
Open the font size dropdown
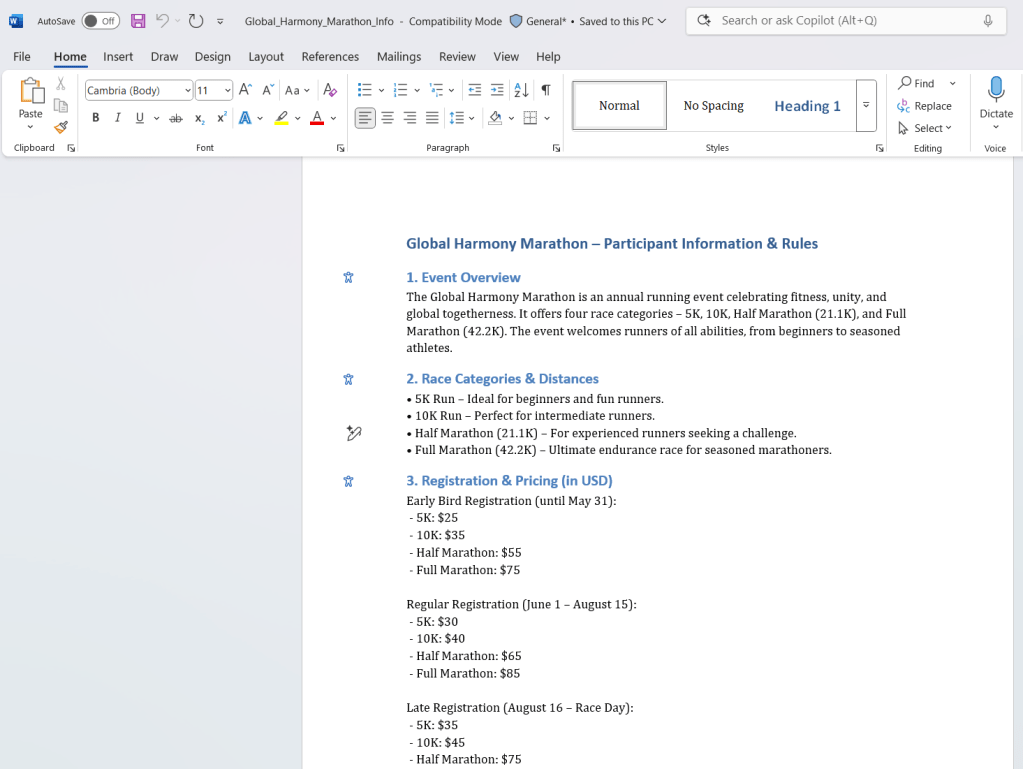pos(228,91)
